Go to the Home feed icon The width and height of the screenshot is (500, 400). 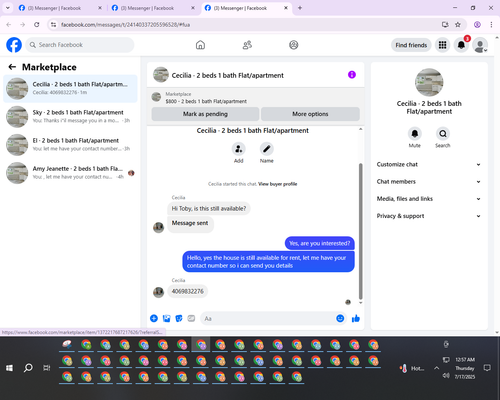200,45
